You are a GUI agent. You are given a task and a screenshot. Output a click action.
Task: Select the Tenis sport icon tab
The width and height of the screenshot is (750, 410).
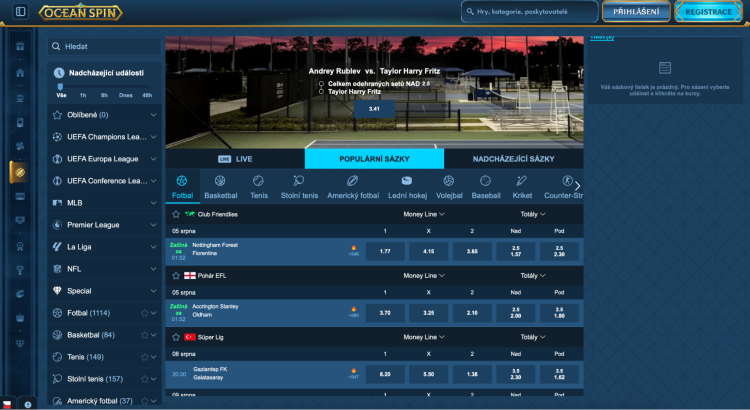pyautogui.click(x=259, y=187)
